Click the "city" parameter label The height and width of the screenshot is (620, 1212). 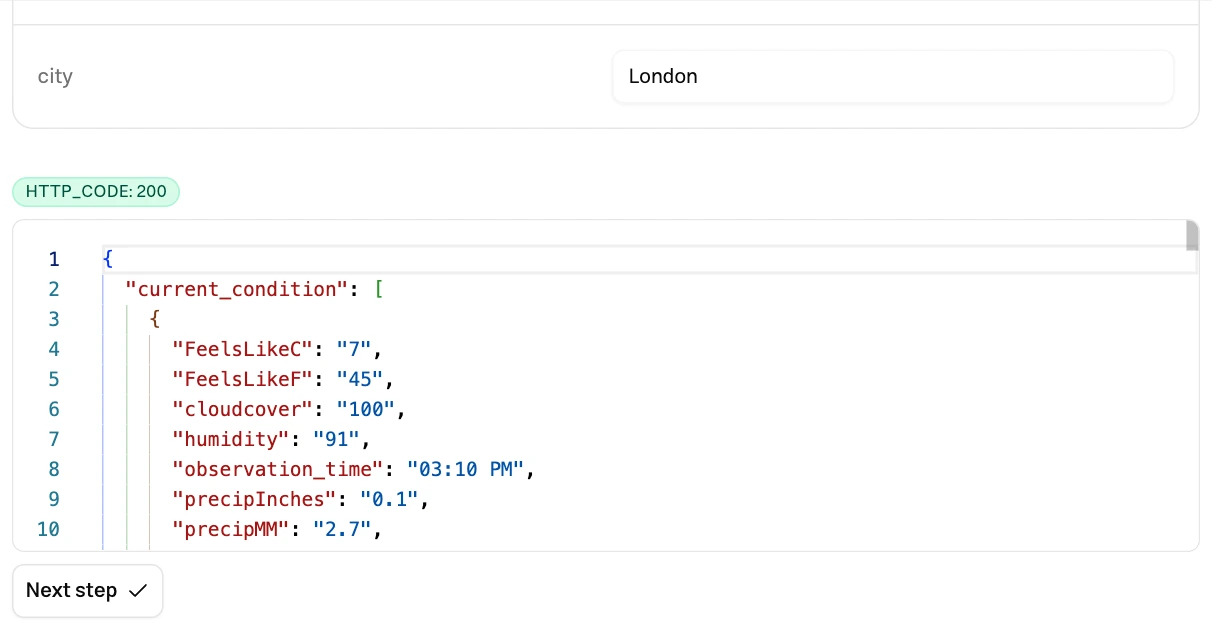tap(55, 77)
